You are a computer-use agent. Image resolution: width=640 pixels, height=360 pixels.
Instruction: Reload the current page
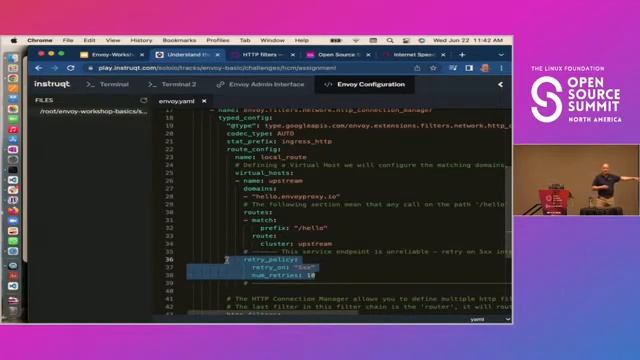point(71,68)
